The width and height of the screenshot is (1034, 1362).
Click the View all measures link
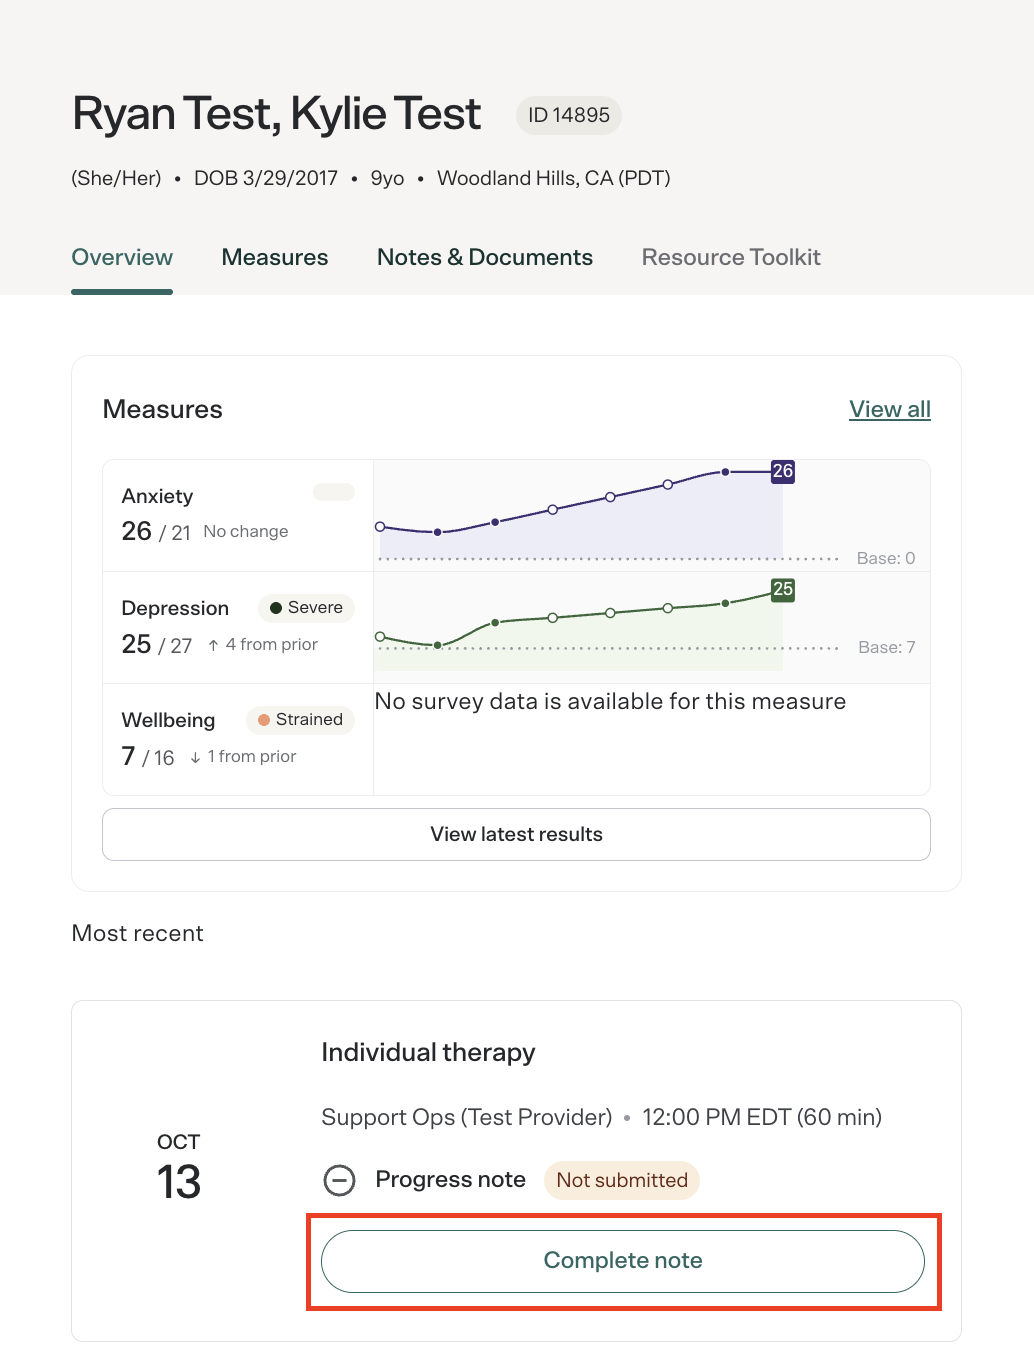click(x=890, y=409)
